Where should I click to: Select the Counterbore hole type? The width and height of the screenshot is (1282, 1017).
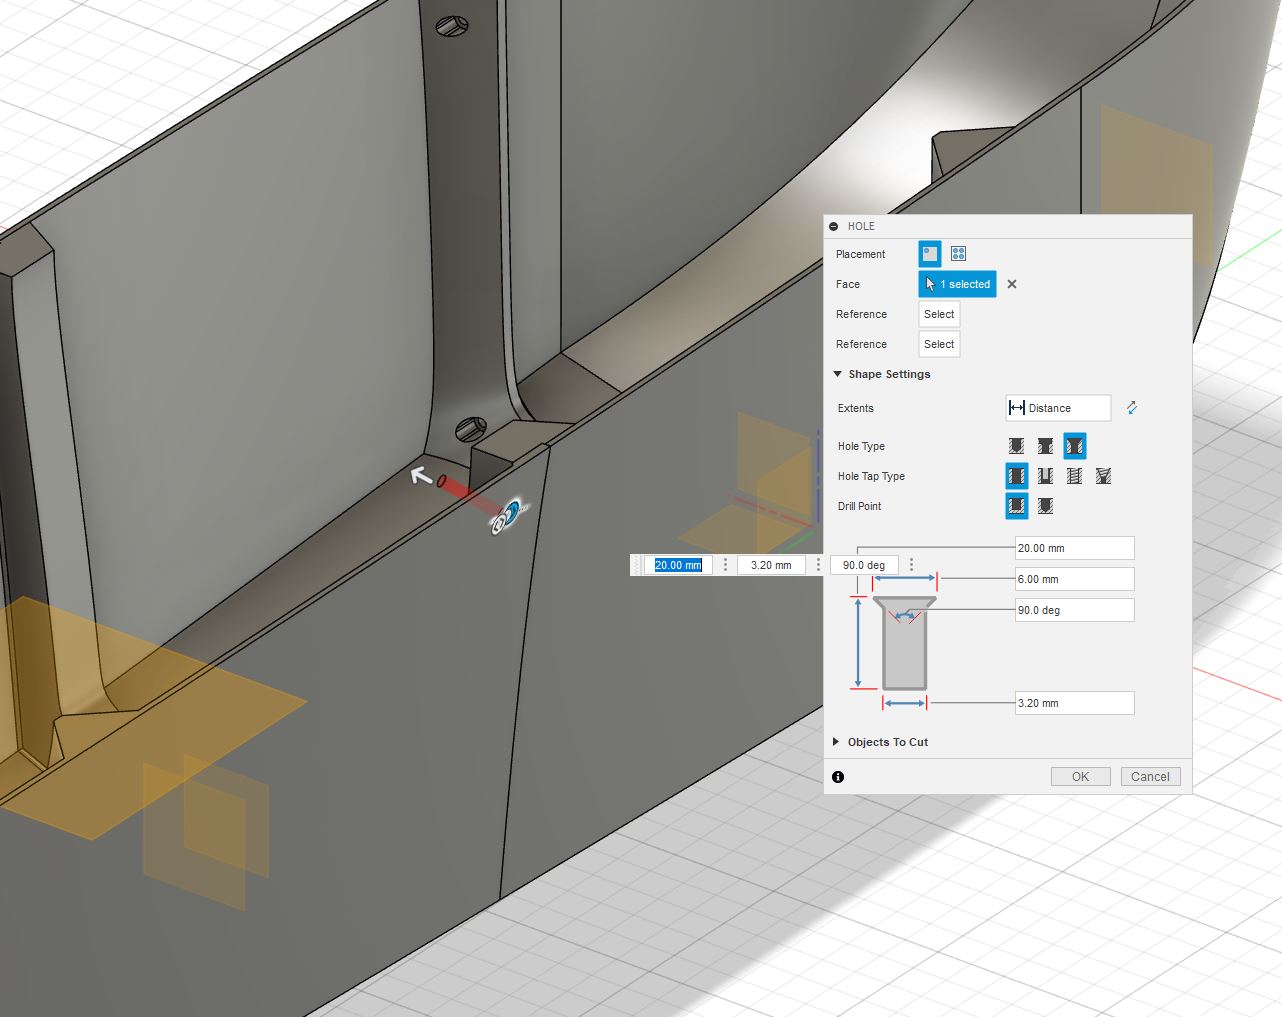(1046, 446)
